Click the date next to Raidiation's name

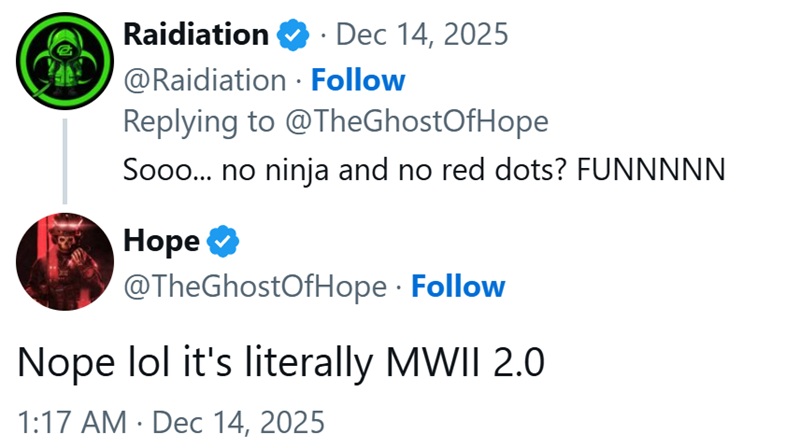421,36
